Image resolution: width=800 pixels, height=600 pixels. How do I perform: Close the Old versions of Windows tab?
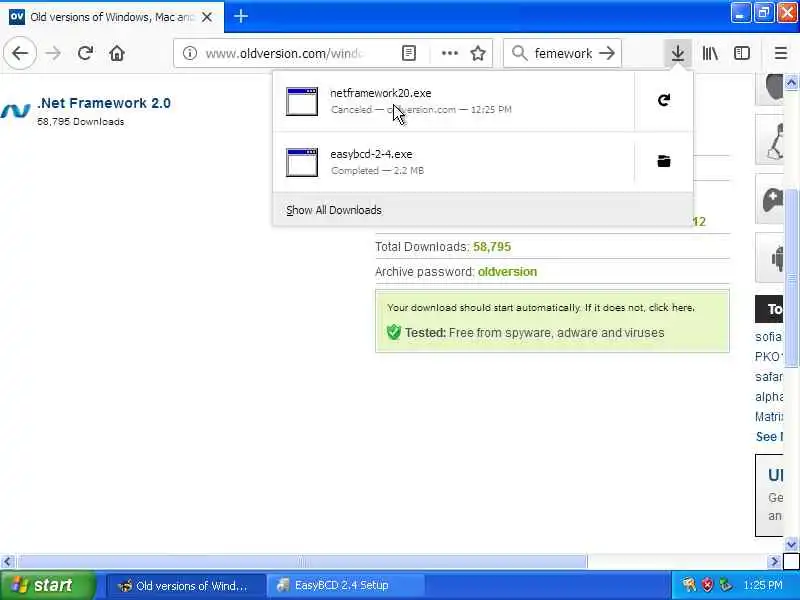pyautogui.click(x=207, y=17)
